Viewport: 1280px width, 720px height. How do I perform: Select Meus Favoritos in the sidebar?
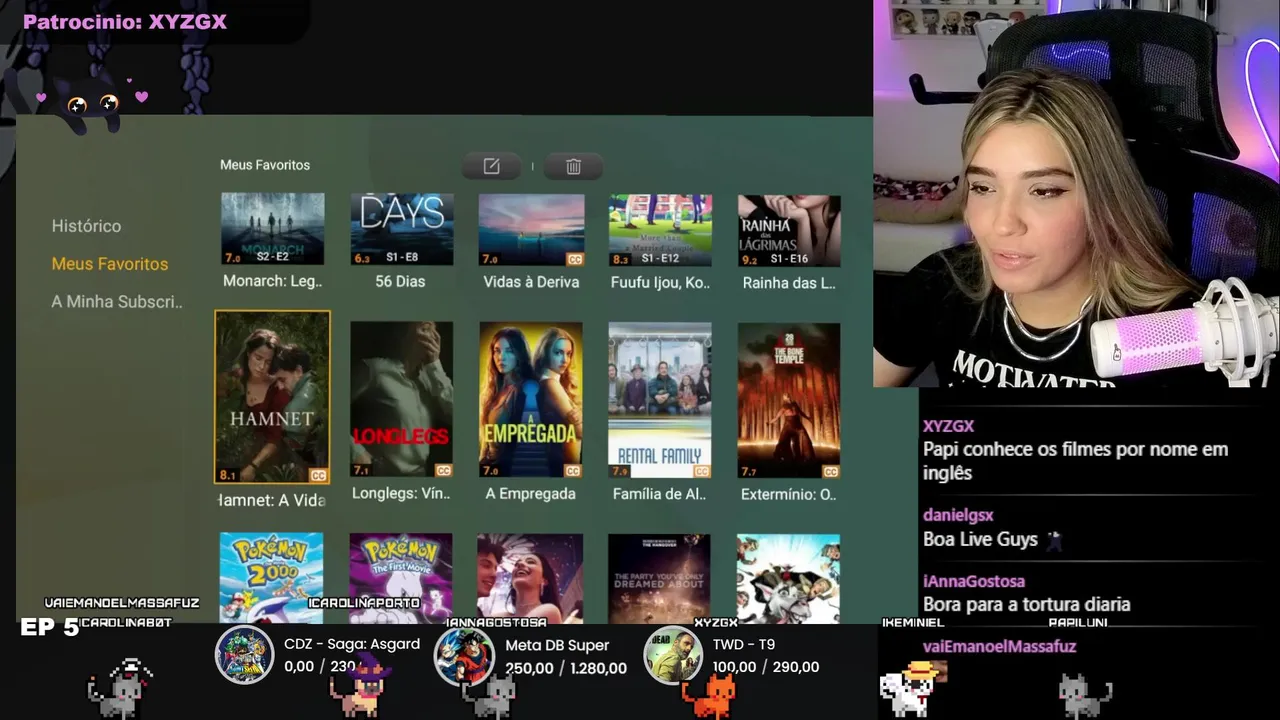(110, 264)
